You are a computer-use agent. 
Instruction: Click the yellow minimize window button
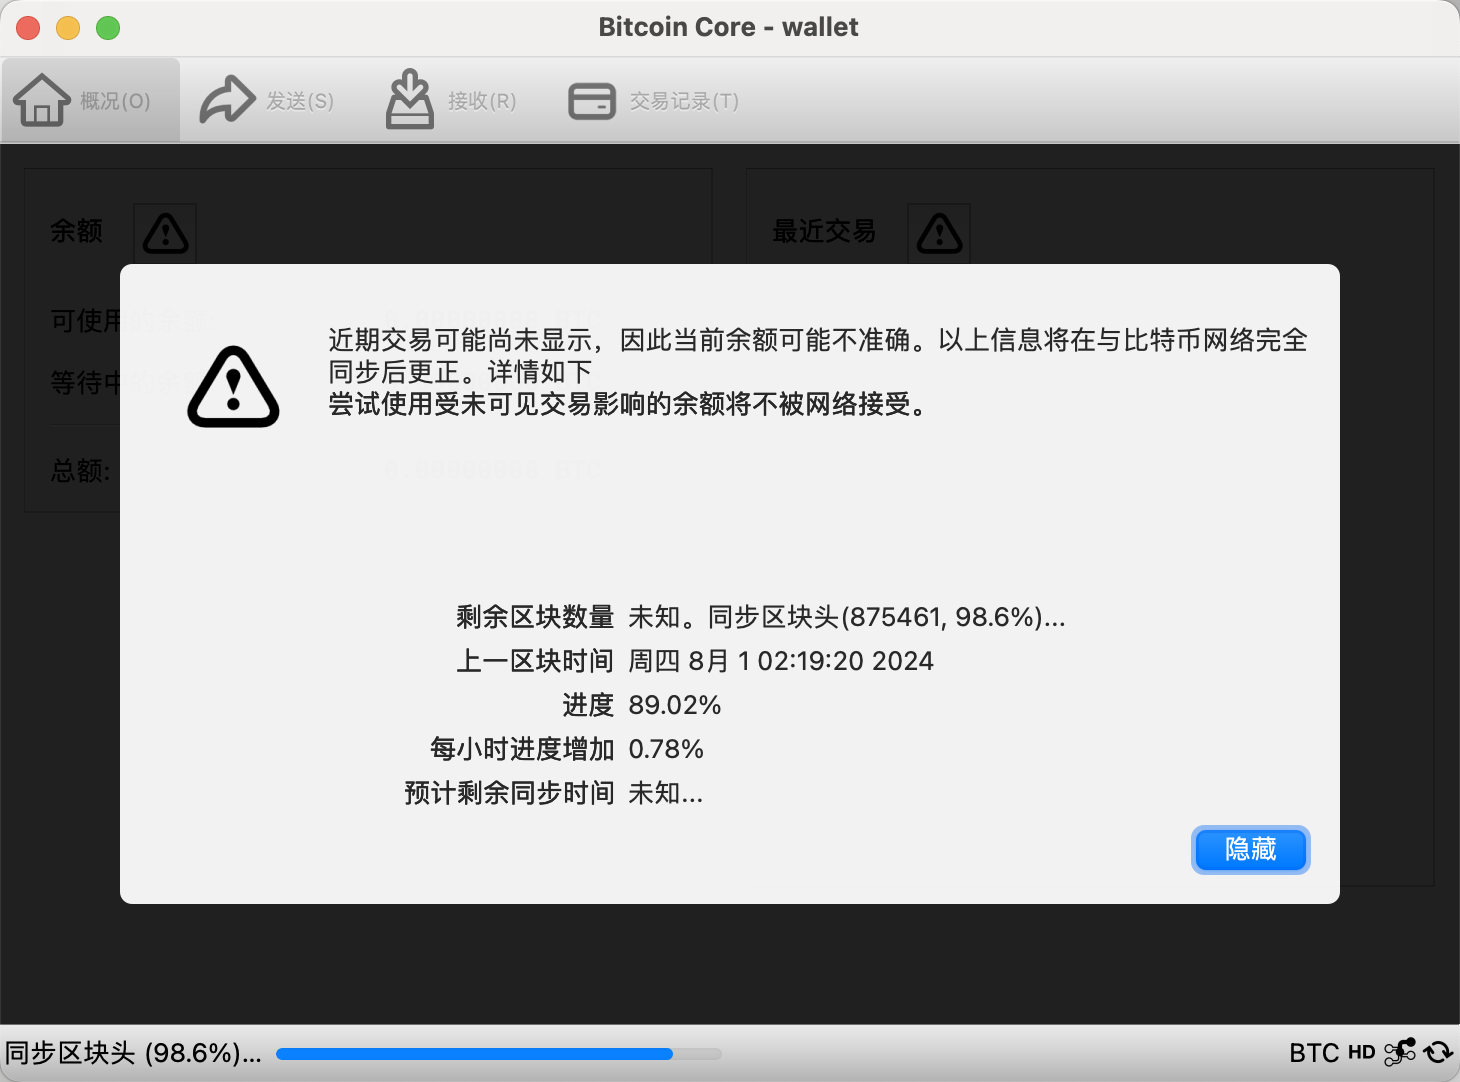click(68, 28)
